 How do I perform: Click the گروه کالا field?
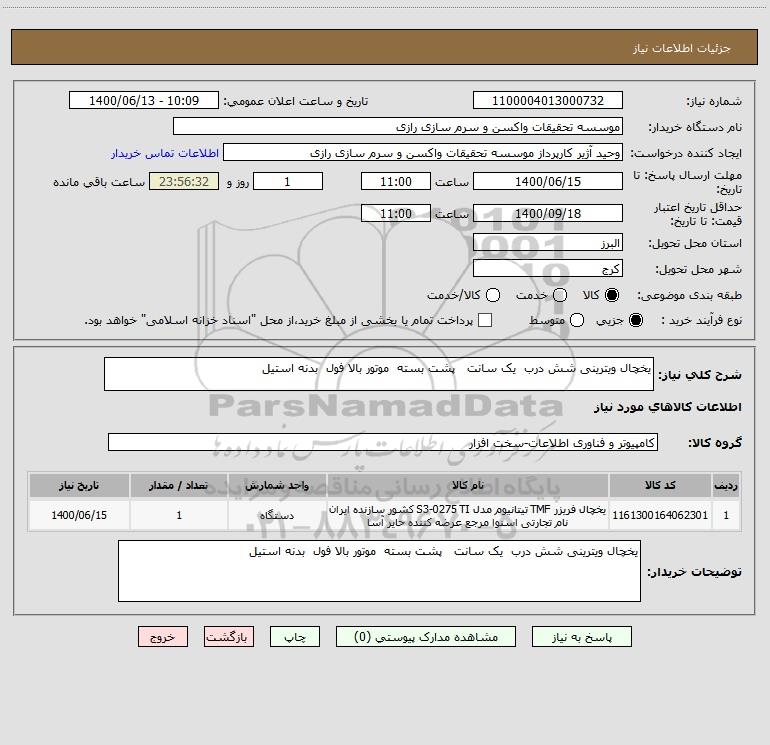(x=383, y=442)
